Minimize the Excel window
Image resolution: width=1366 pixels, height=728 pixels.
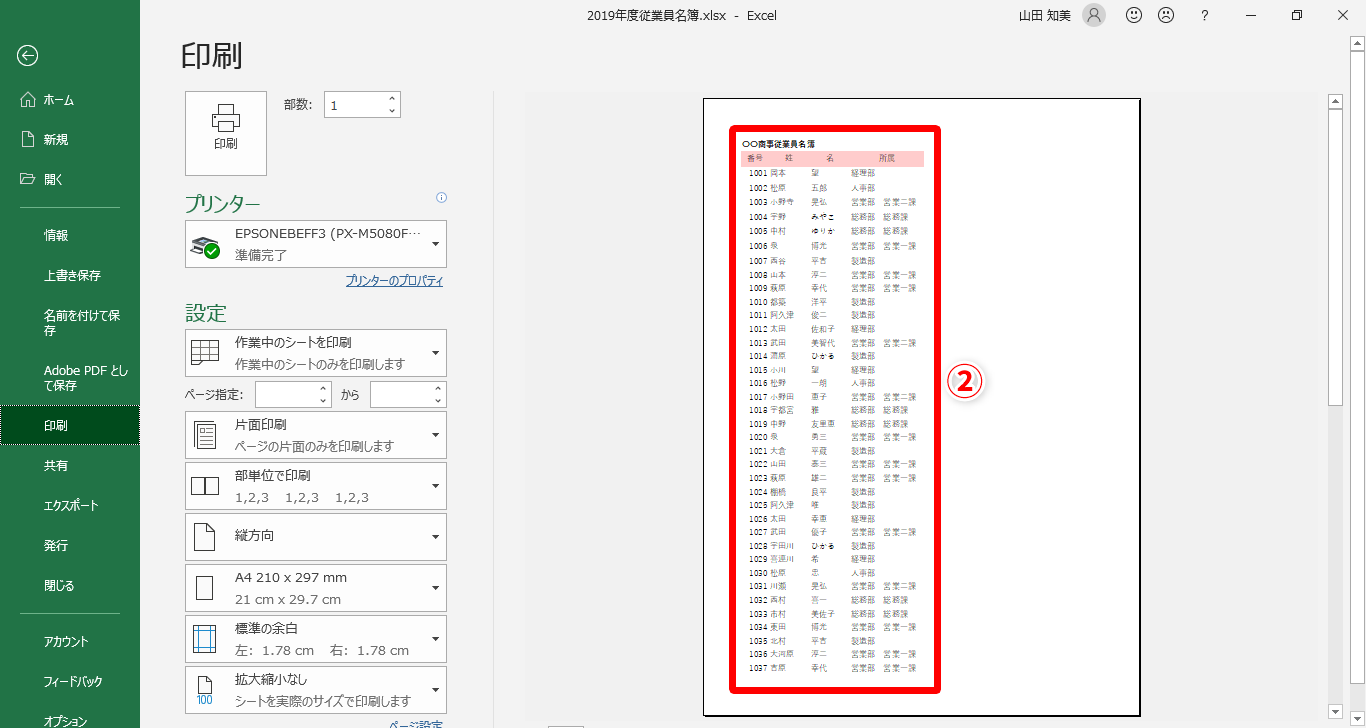pyautogui.click(x=1251, y=15)
